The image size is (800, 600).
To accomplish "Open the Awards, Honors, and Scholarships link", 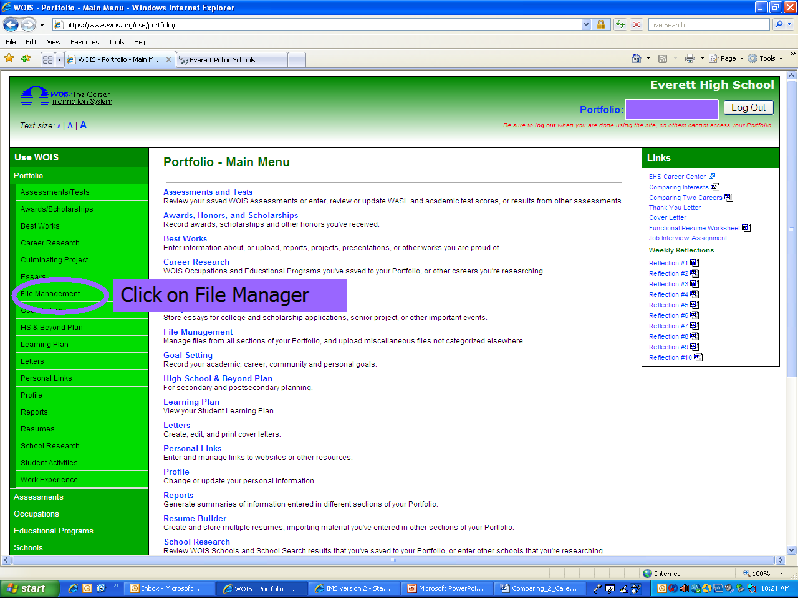I will [231, 215].
